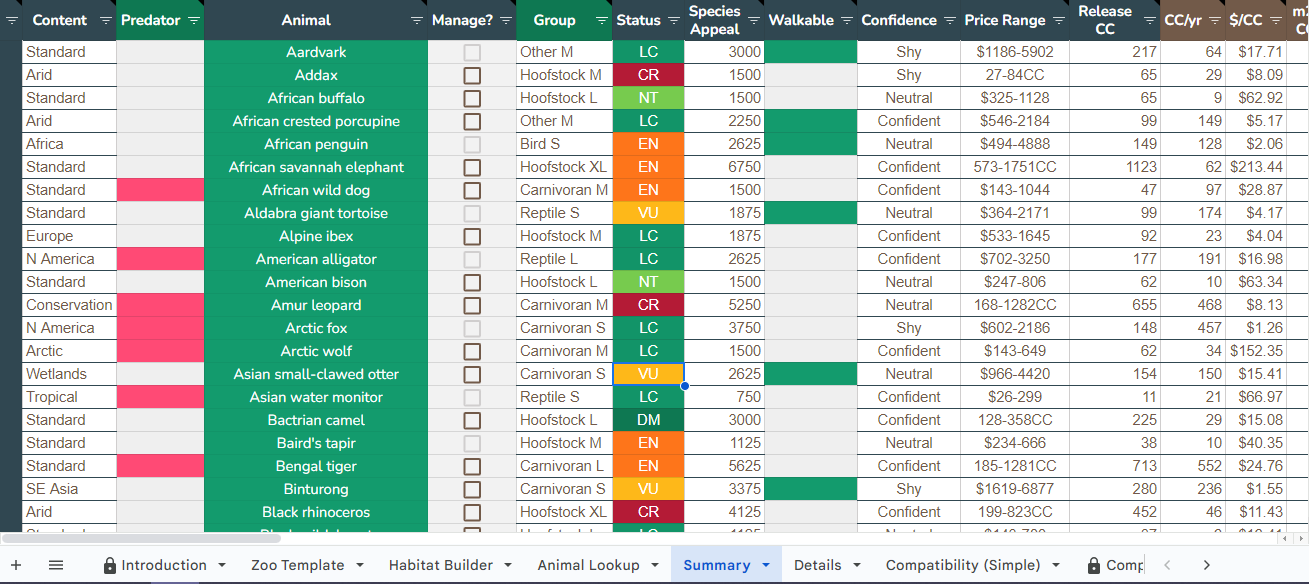Check the Manage box for Amur leopard
This screenshot has height=584, width=1309.
472,305
